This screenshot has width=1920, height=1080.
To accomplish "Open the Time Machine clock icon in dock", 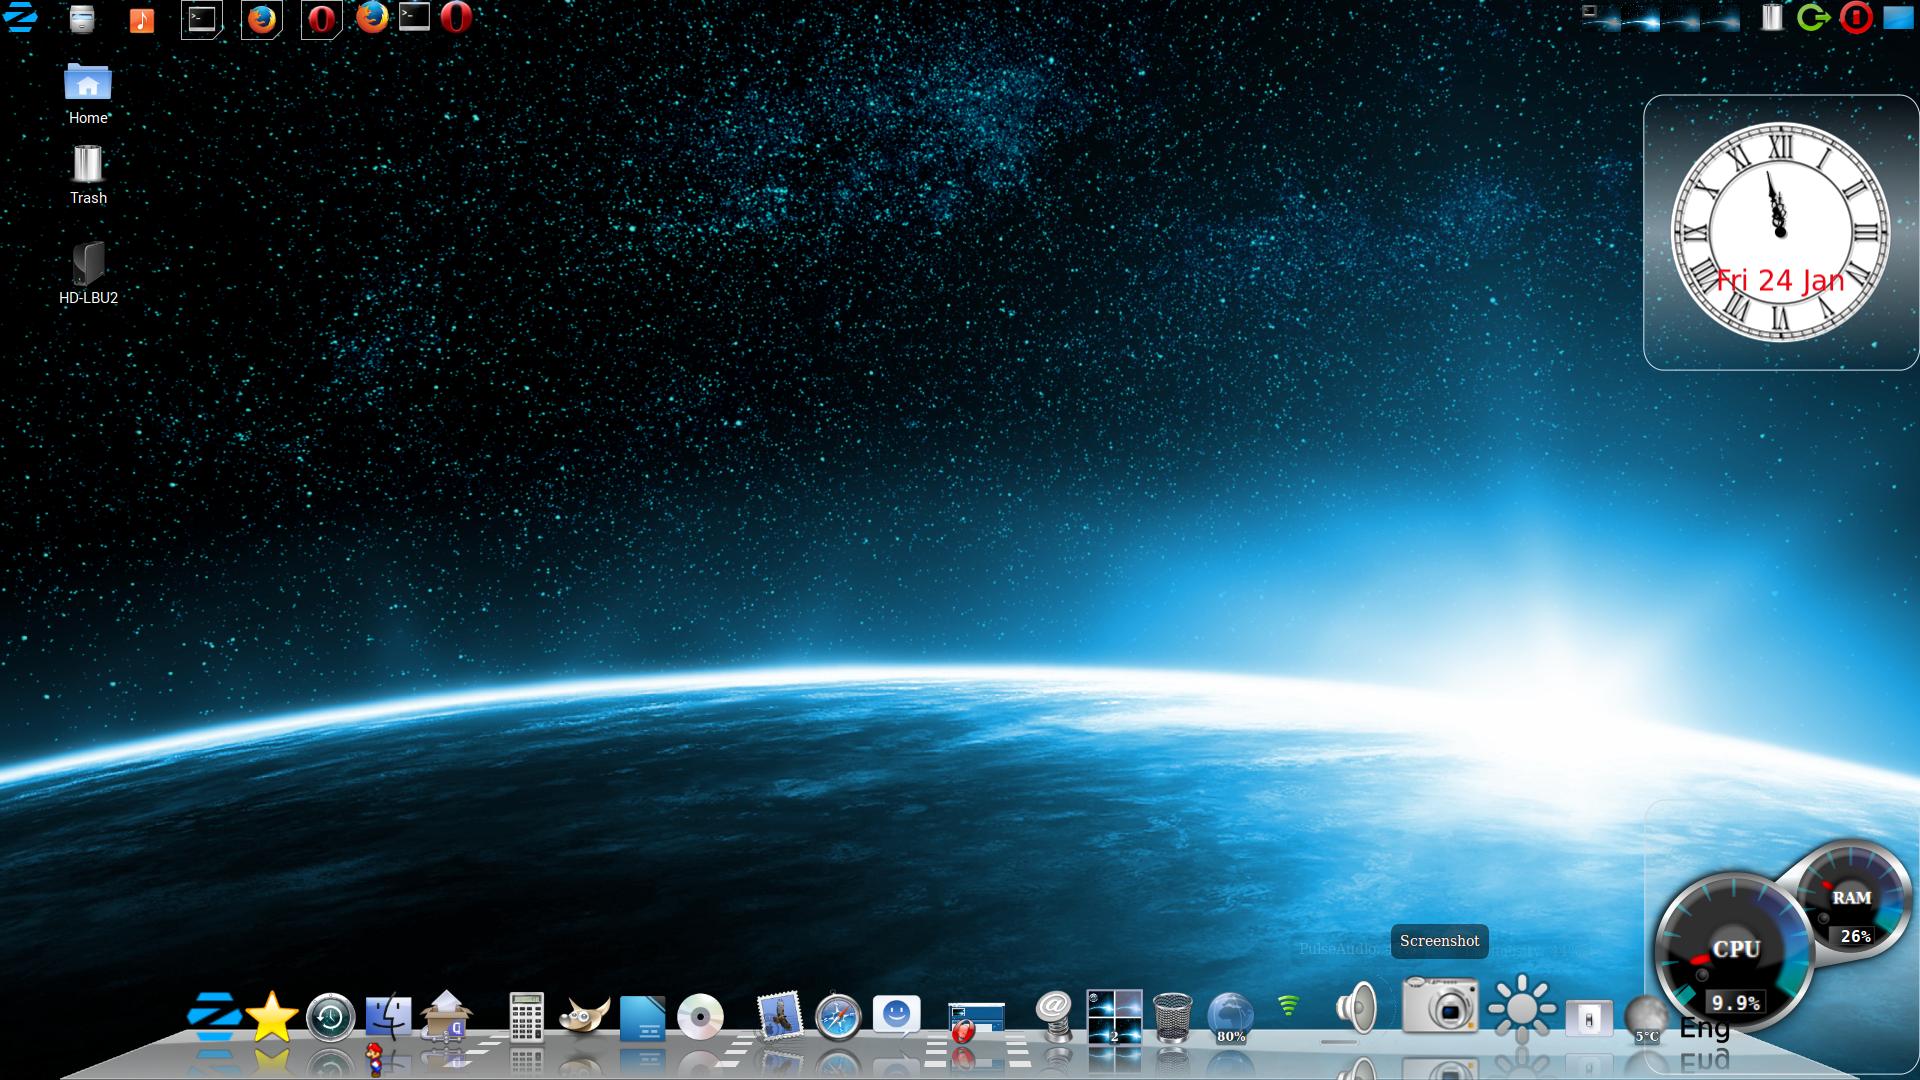I will [330, 1017].
